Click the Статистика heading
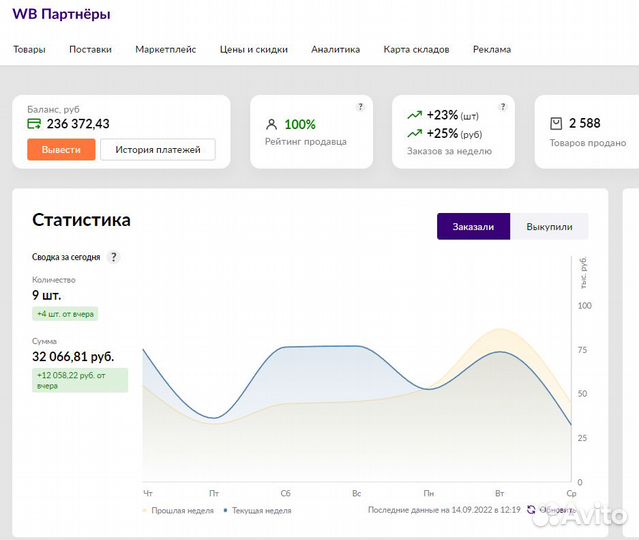This screenshot has width=639, height=540. pyautogui.click(x=82, y=220)
